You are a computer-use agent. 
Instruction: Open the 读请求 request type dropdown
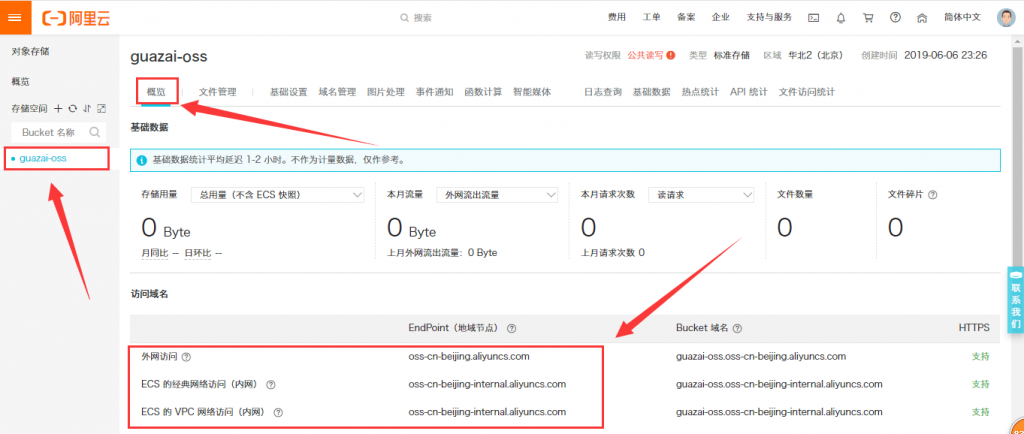pyautogui.click(x=701, y=194)
